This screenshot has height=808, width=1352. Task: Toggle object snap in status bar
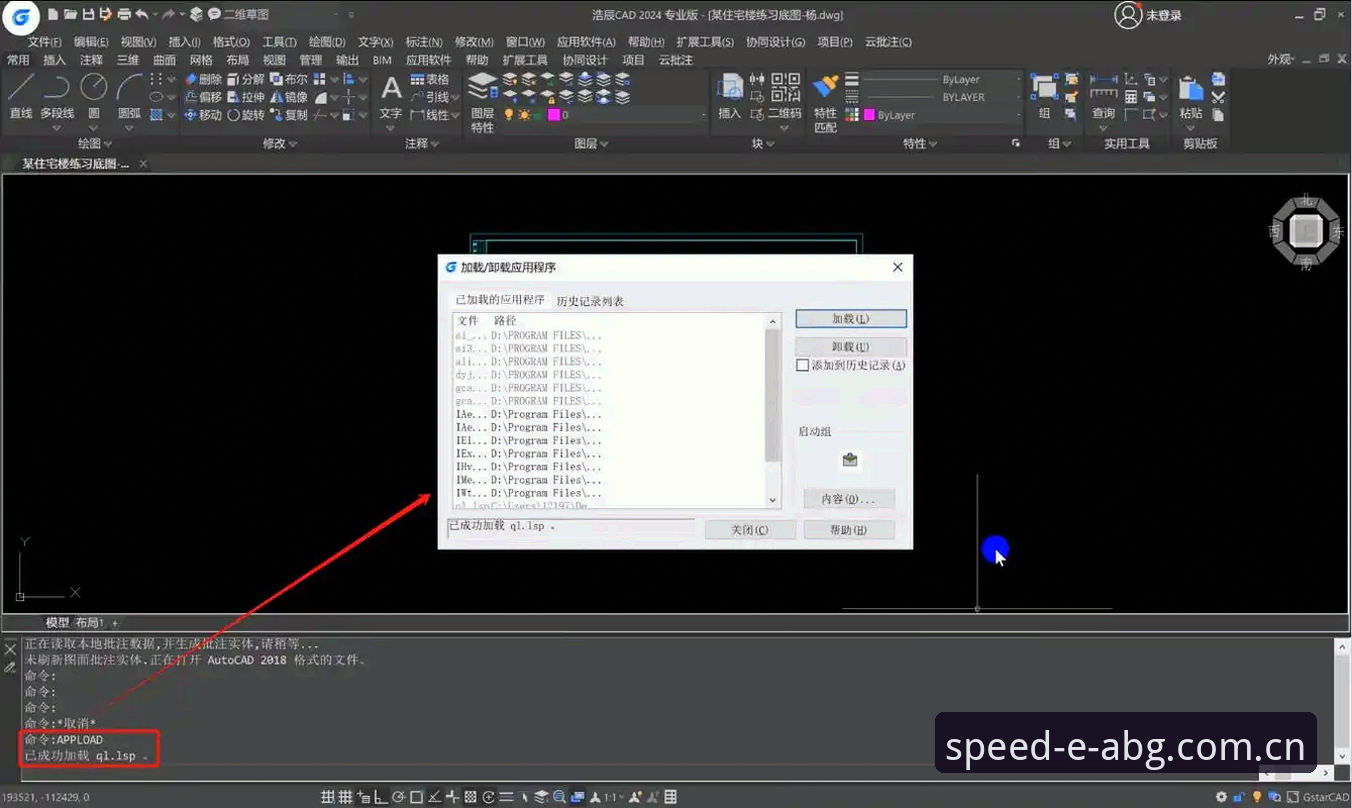tap(417, 797)
